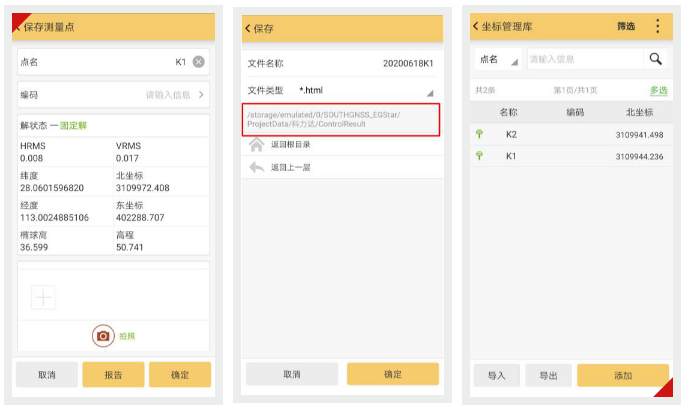Screen dimensions: 687x411
Task: Enable 多选 multi-select mode
Action: tap(658, 91)
